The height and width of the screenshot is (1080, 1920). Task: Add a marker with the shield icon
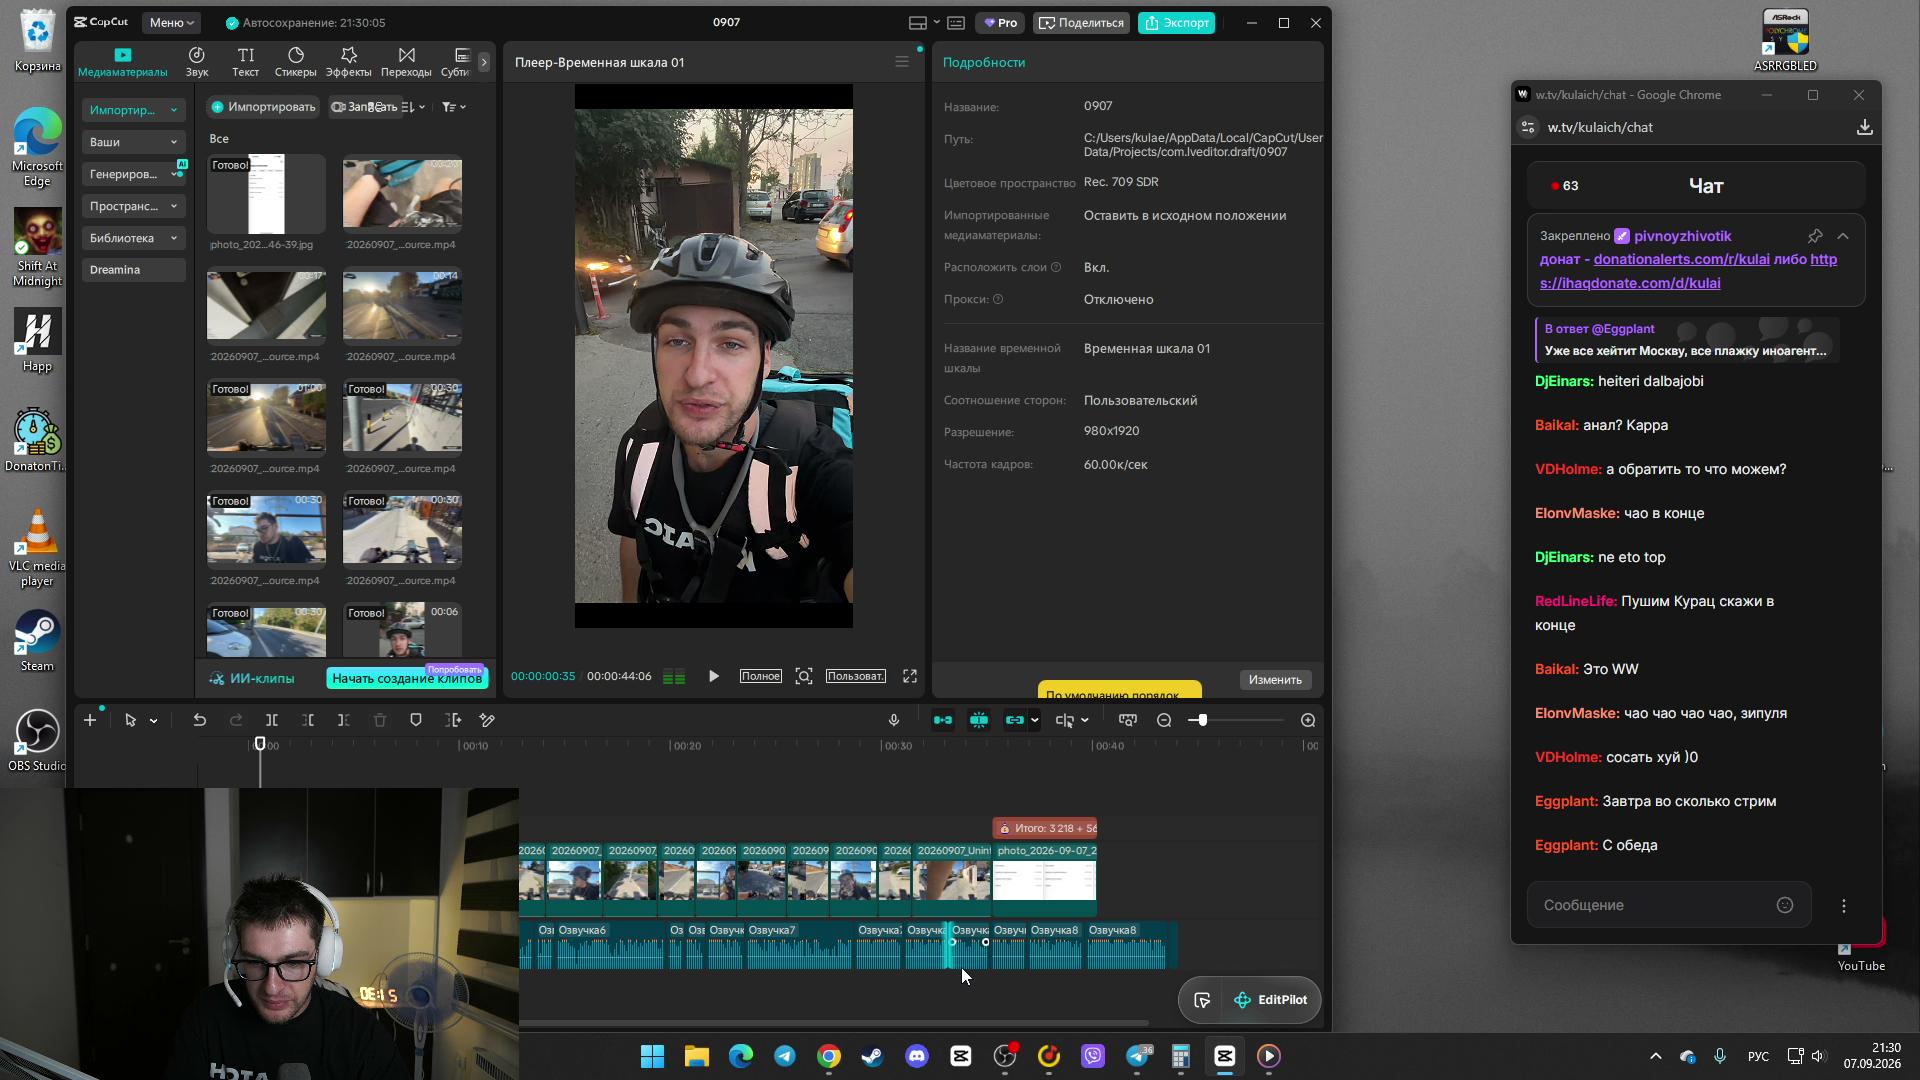(x=416, y=720)
